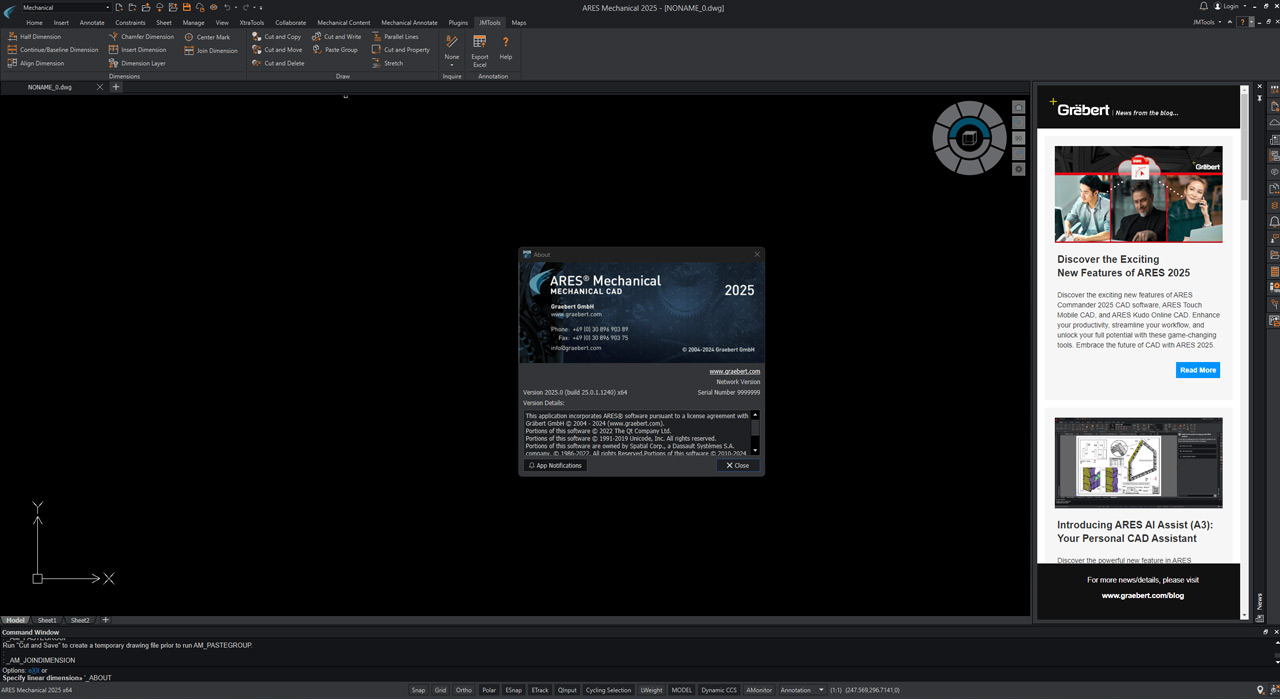Screen dimensions: 1280x699
Task: Use the Paste Group command
Action: click(x=335, y=50)
